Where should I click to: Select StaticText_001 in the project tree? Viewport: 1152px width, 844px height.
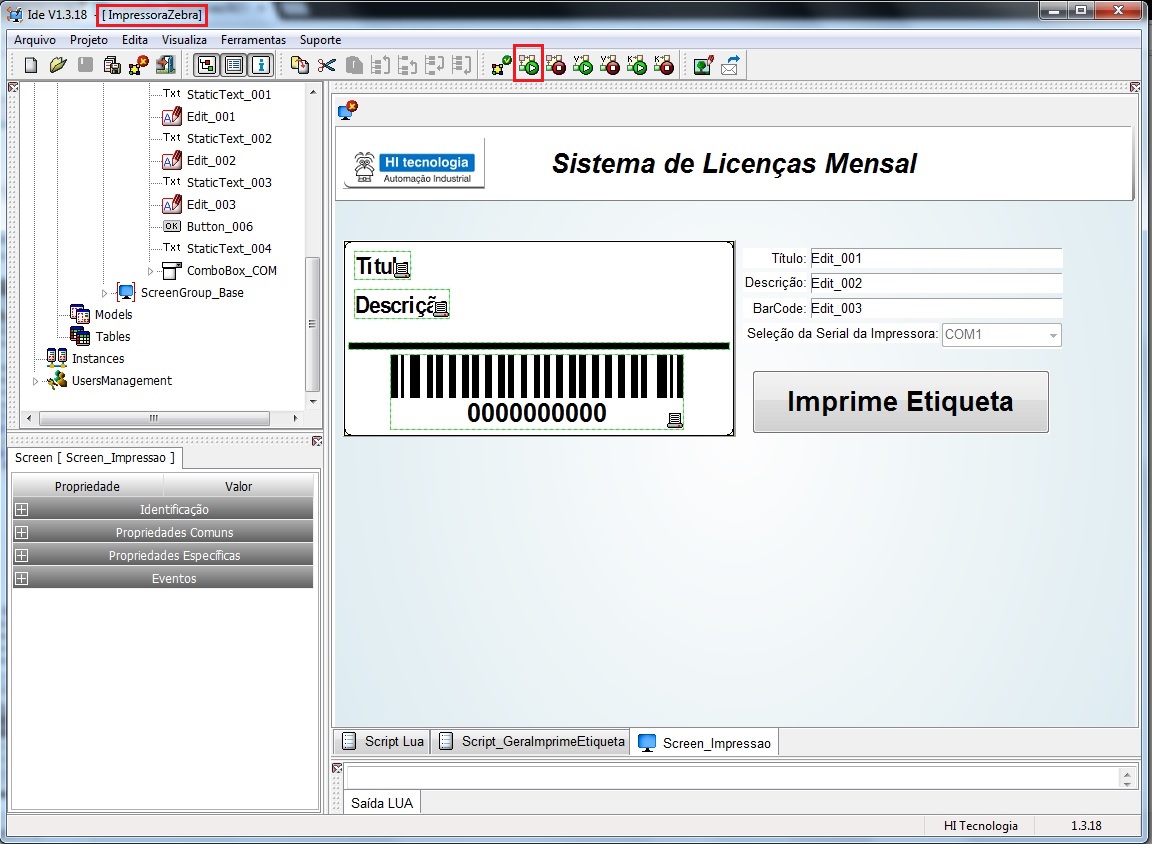(x=228, y=94)
